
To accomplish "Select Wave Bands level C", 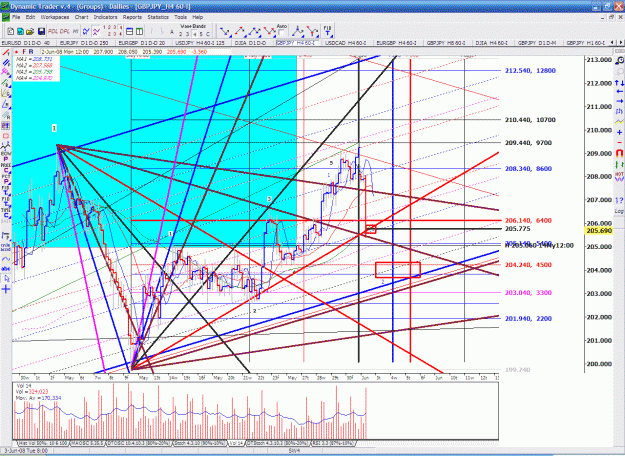I will pos(208,34).
